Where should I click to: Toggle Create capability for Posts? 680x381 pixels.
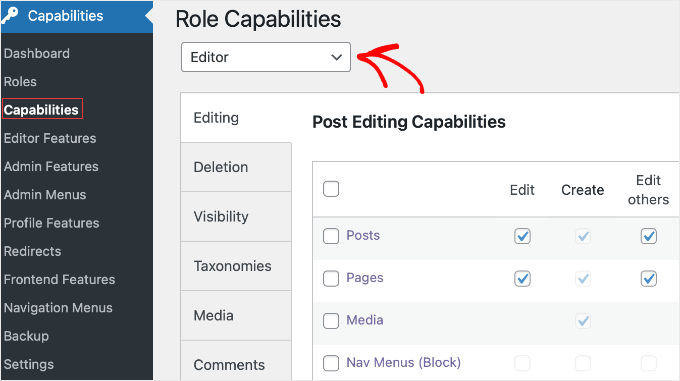(583, 236)
